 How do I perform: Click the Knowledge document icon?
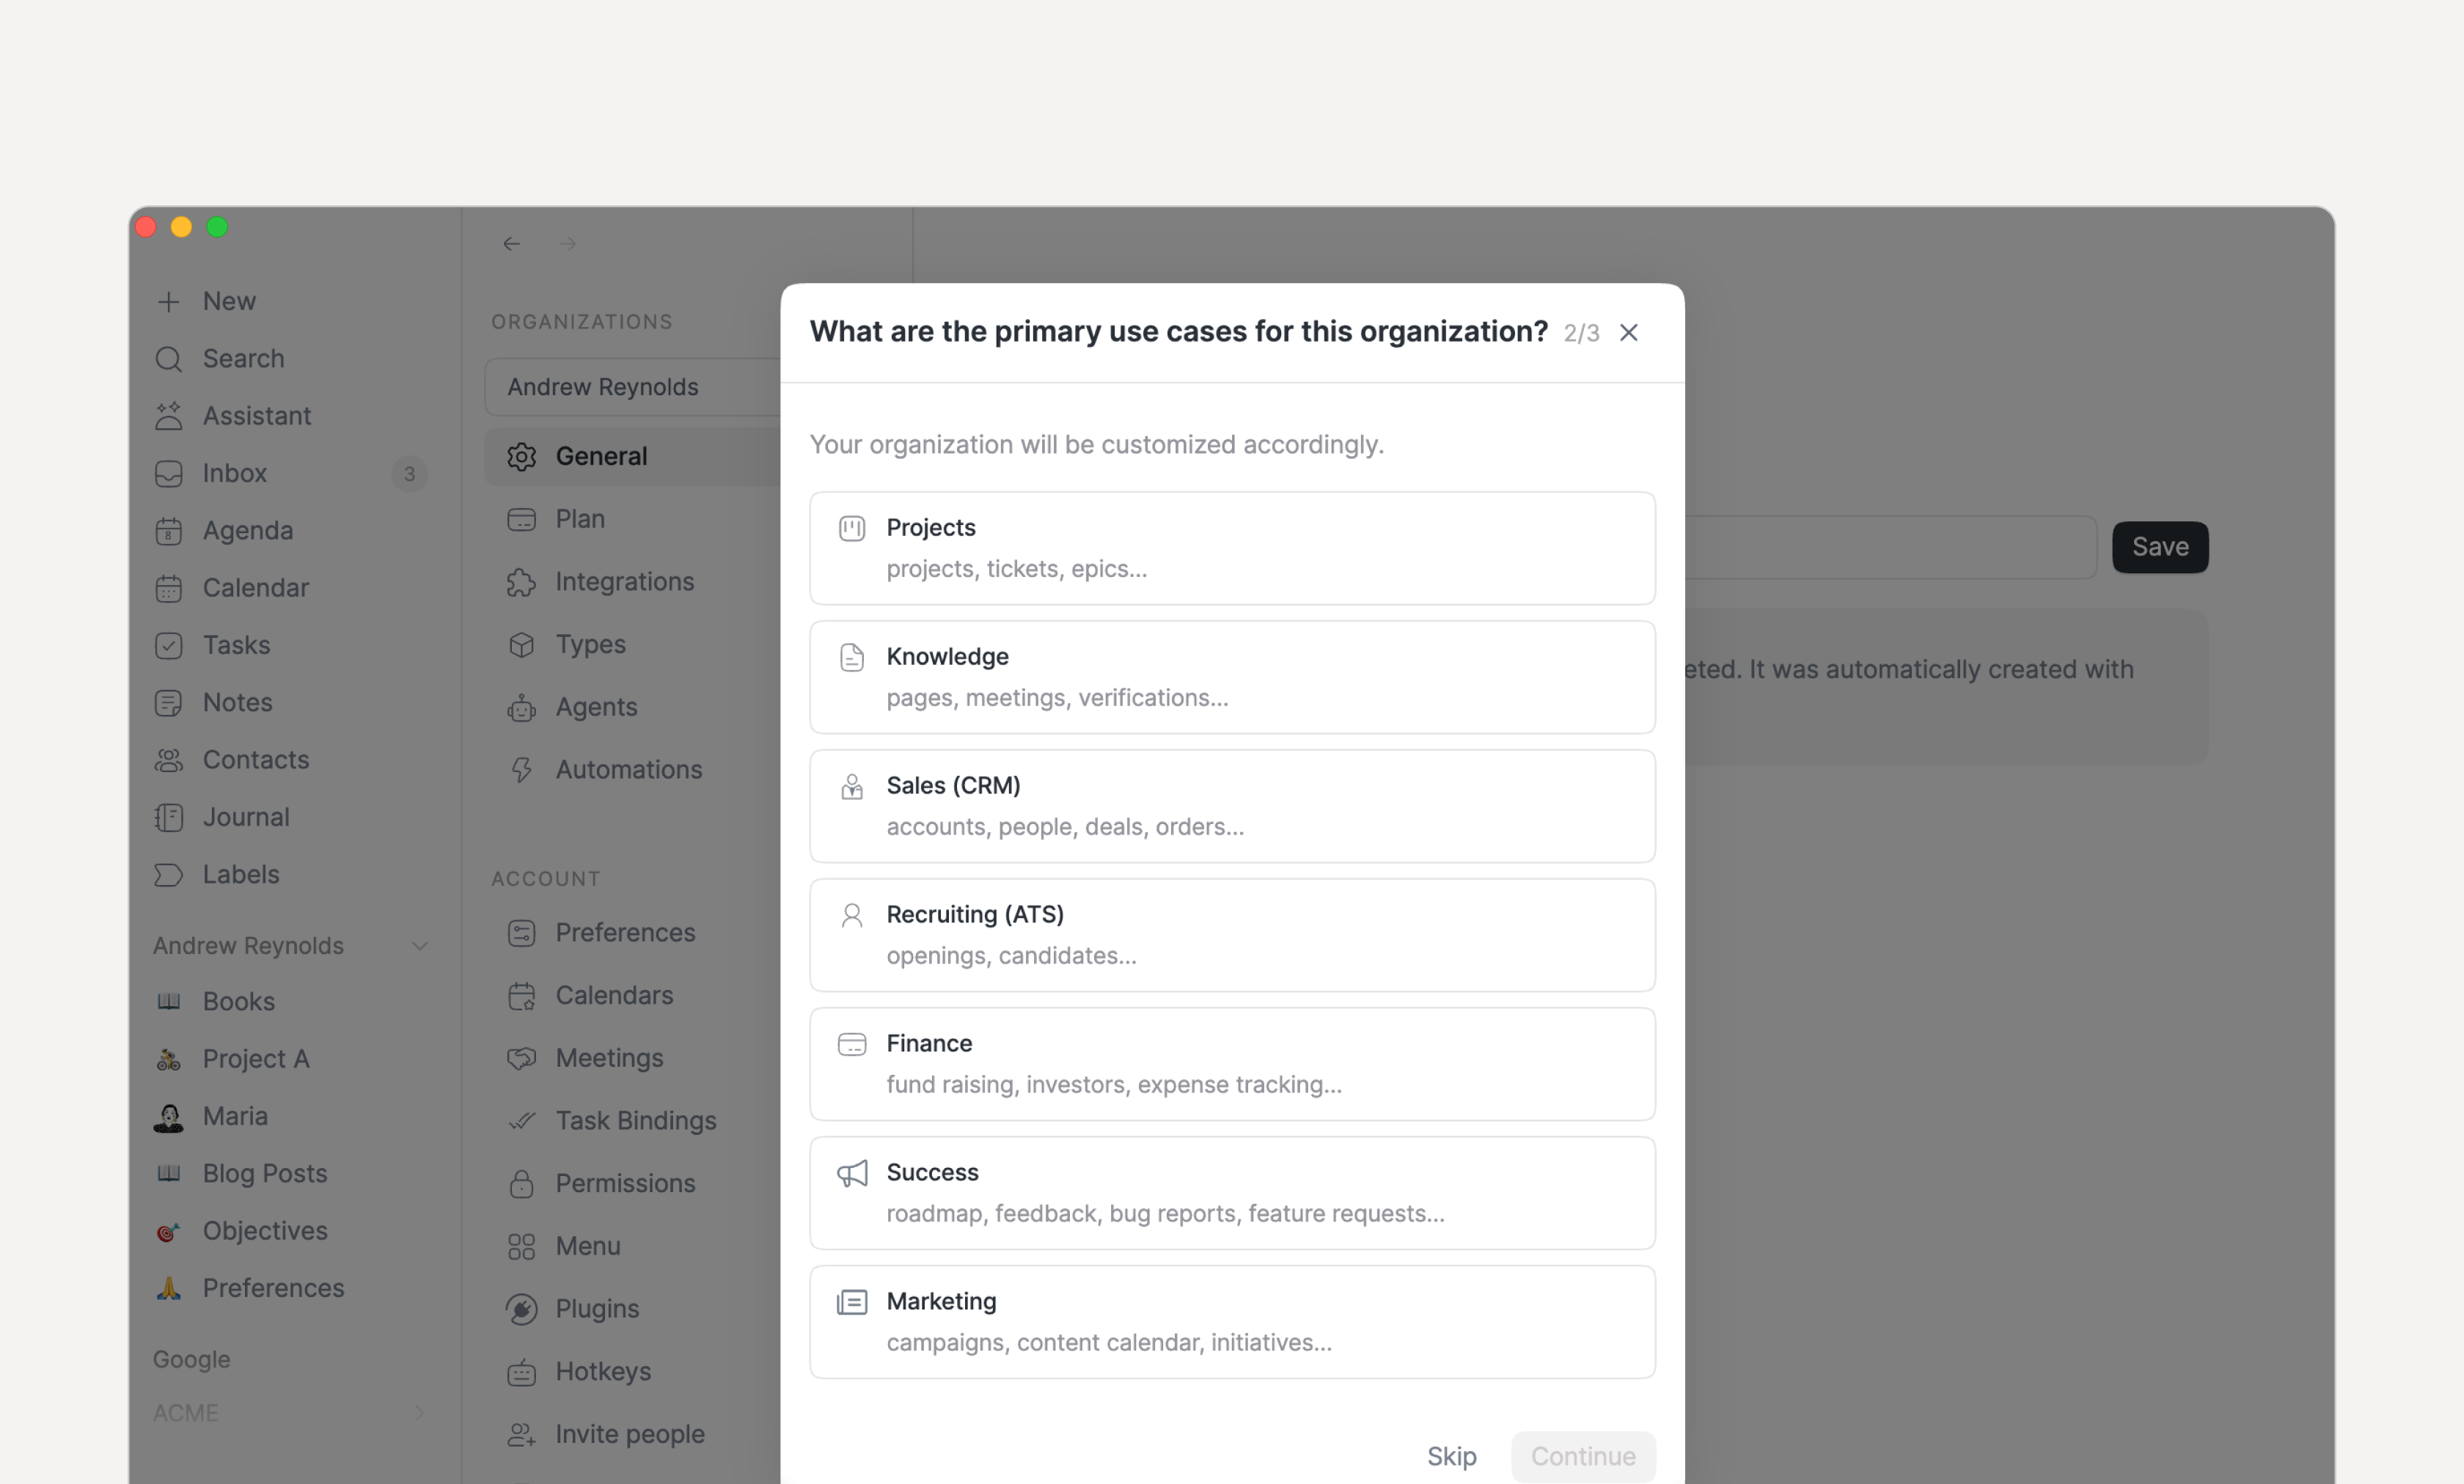(x=851, y=657)
